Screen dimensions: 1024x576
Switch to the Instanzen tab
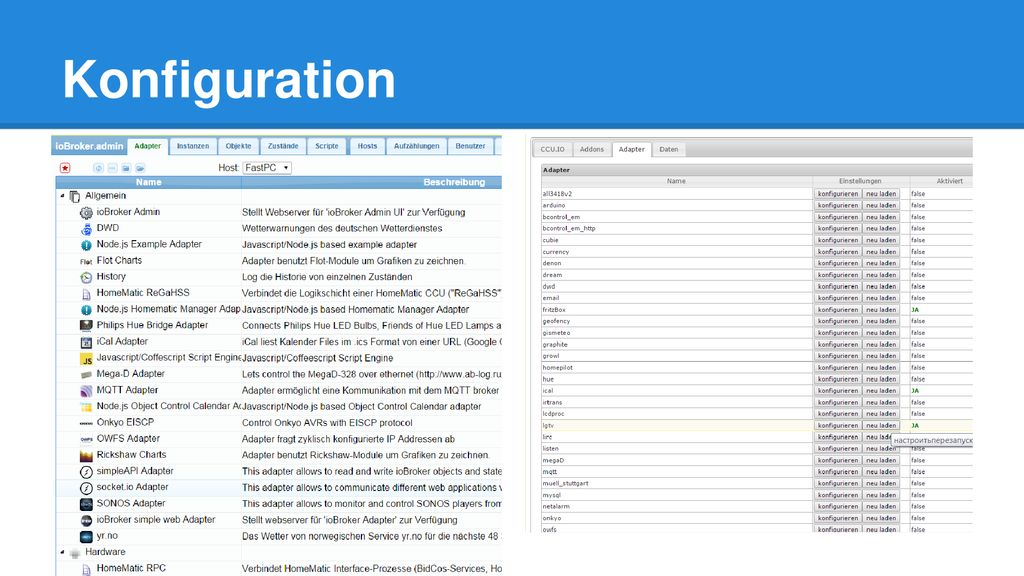[193, 146]
